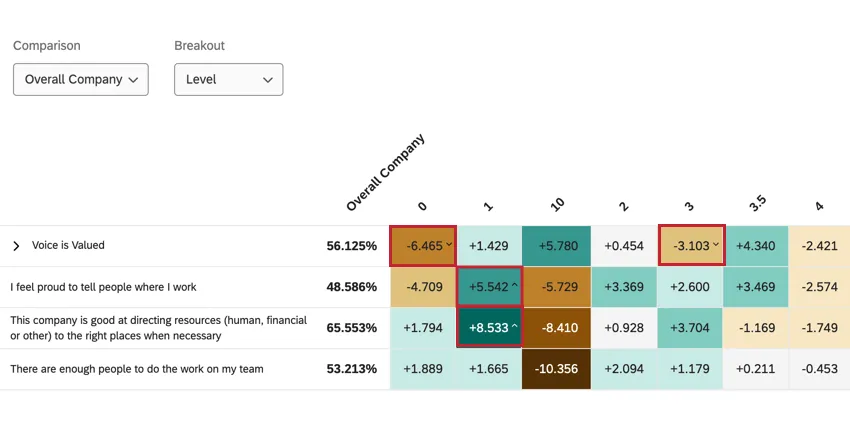The width and height of the screenshot is (850, 425).
Task: Click the +5.780 teal cell
Action: pyautogui.click(x=556, y=246)
